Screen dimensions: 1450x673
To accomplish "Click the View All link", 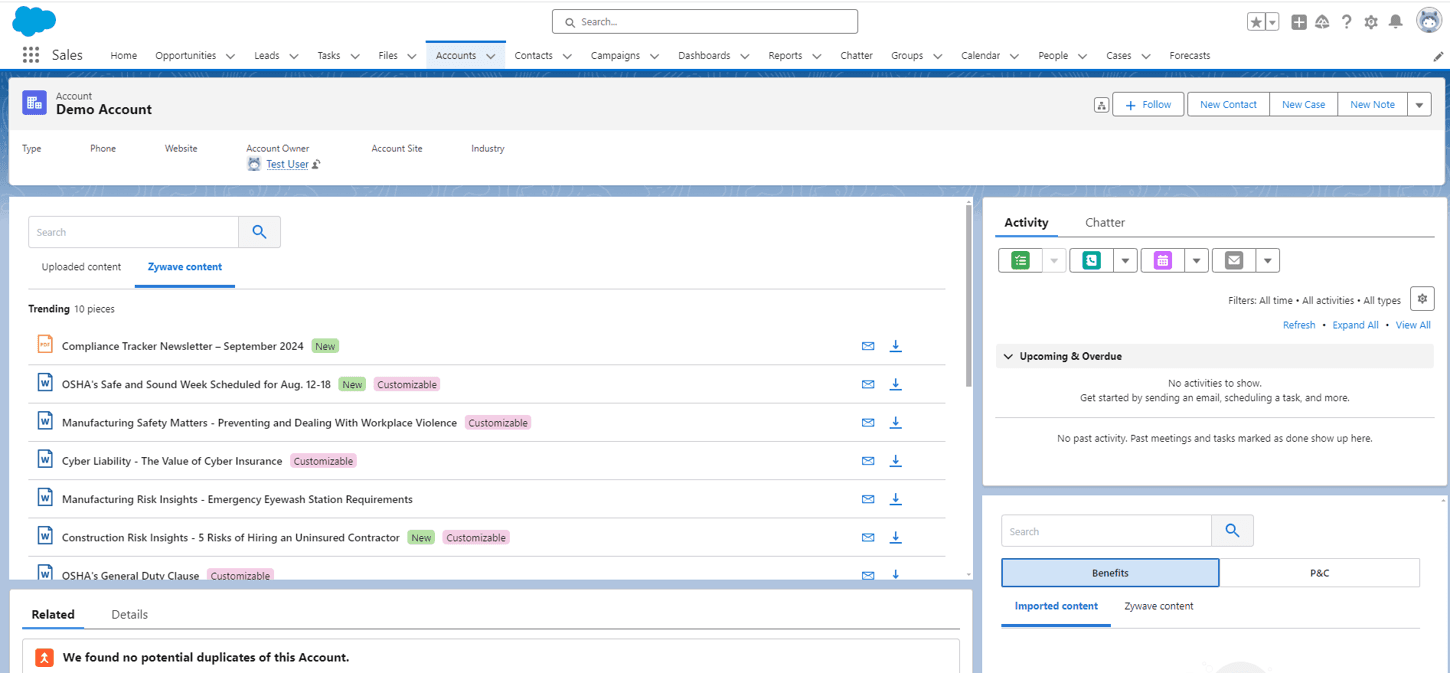I will 1413,325.
